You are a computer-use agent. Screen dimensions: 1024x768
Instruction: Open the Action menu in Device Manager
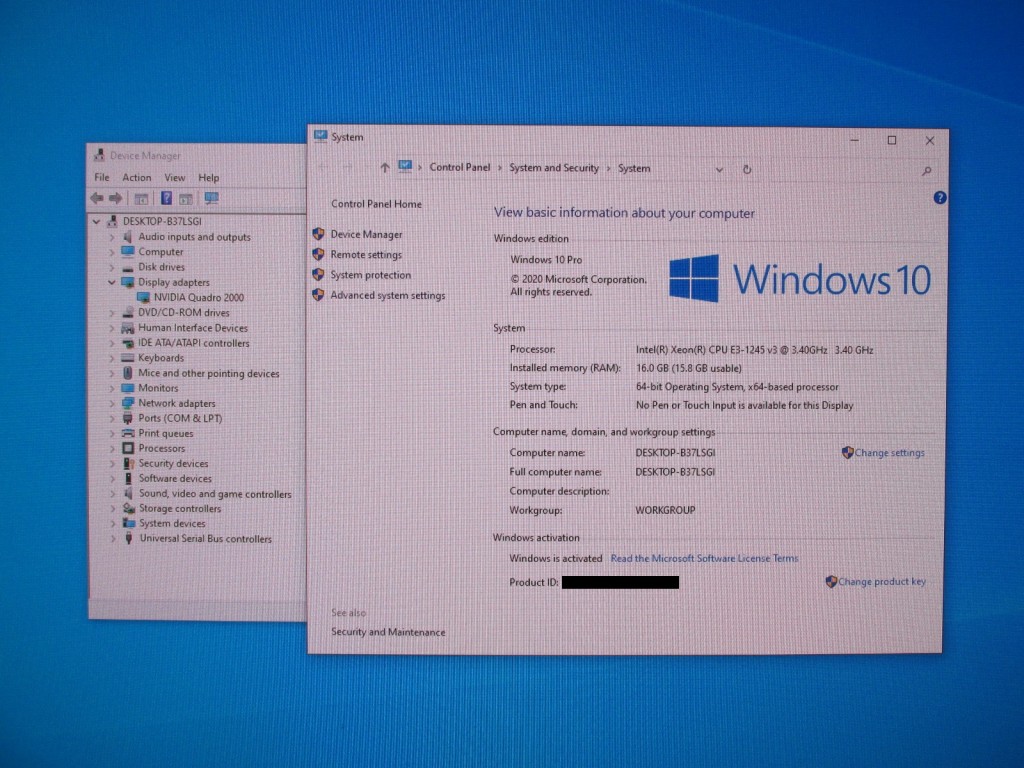click(136, 177)
